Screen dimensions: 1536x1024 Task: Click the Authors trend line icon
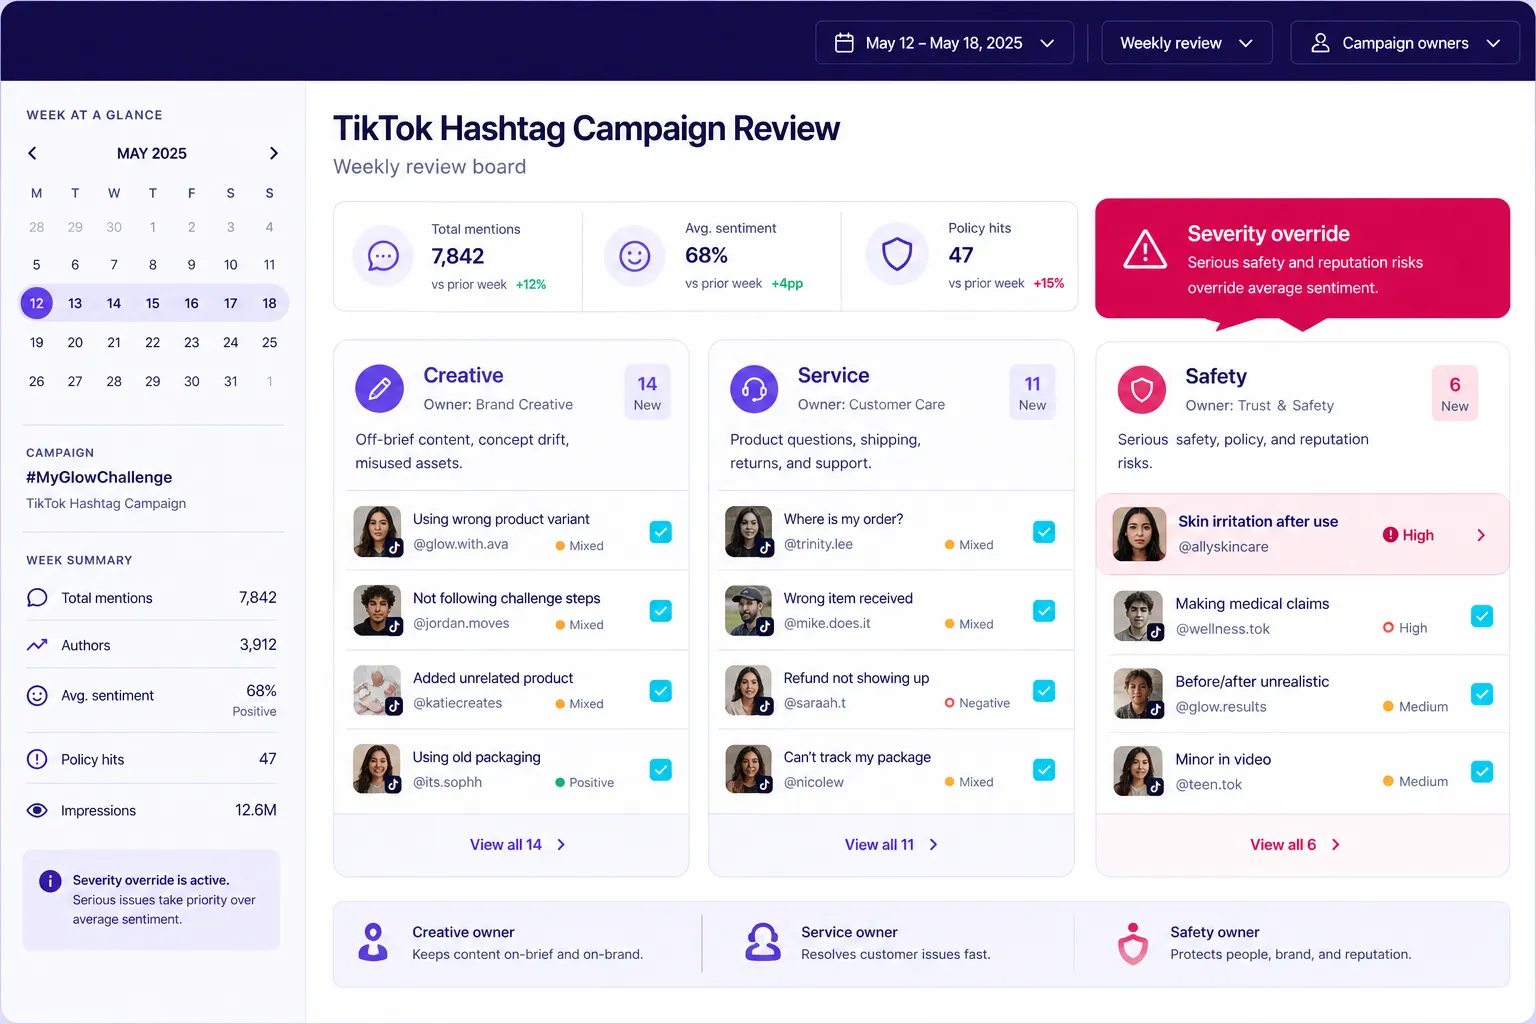tap(37, 645)
